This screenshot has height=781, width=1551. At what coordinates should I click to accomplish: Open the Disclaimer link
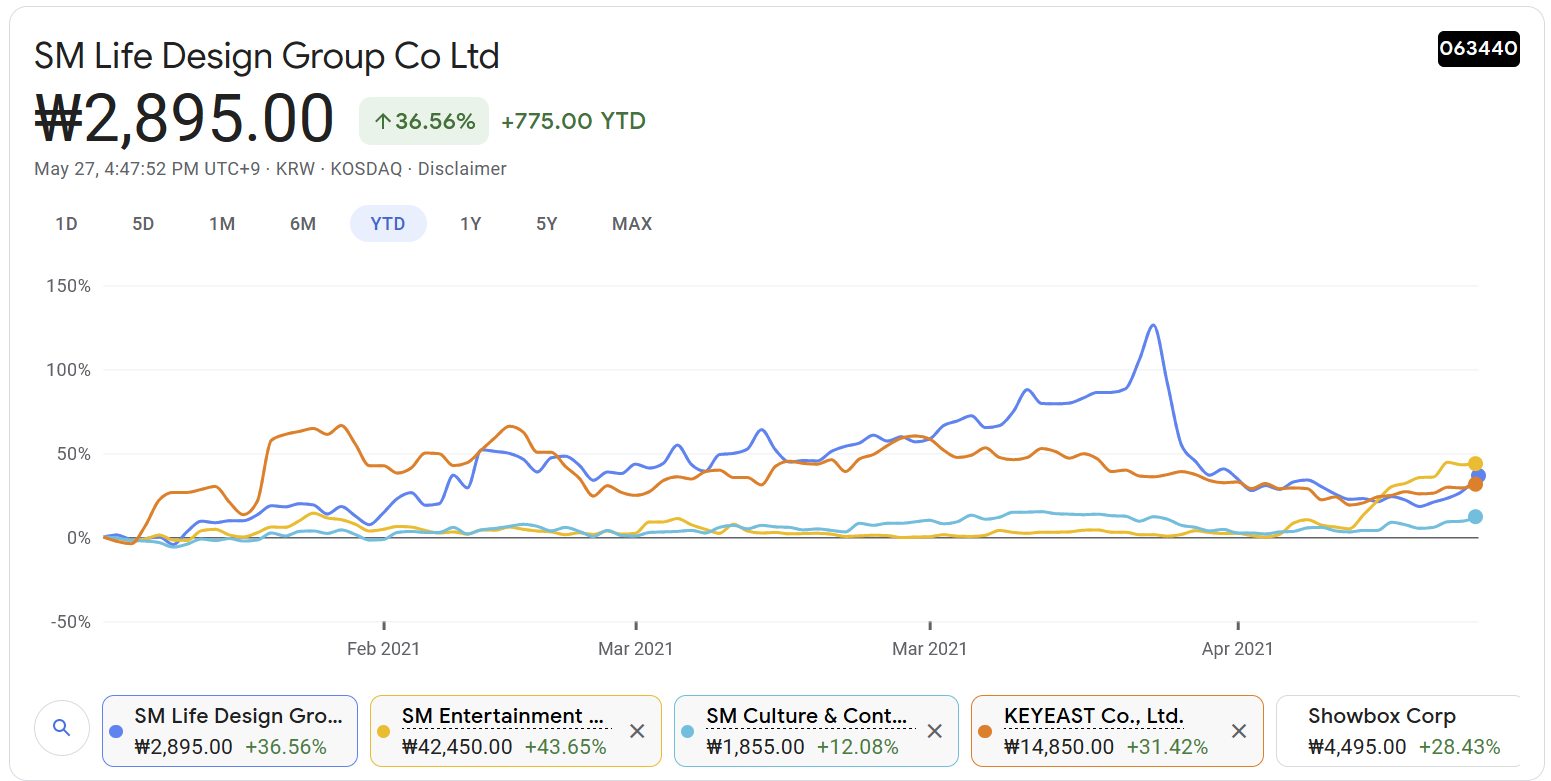(x=462, y=169)
